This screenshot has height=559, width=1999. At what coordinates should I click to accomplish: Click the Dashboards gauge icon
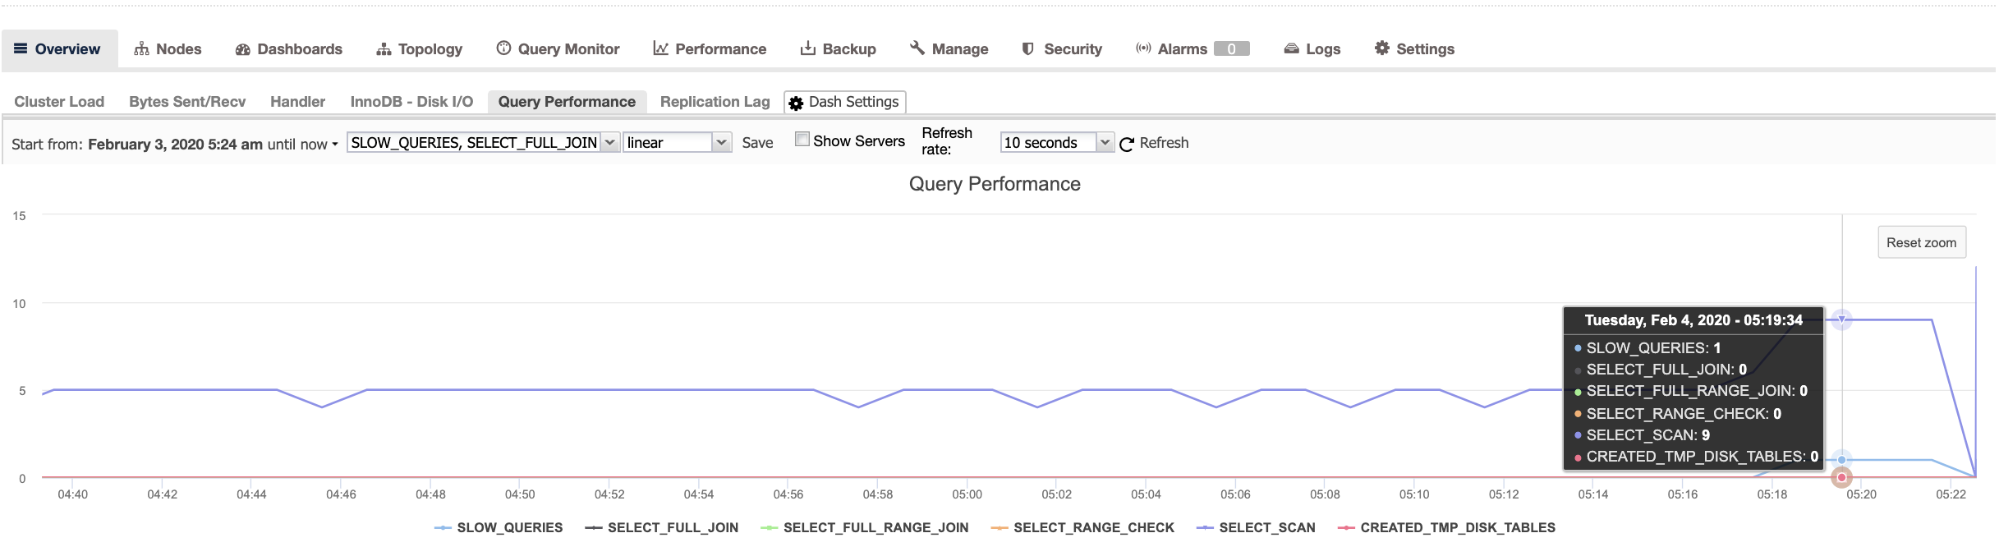pyautogui.click(x=242, y=49)
